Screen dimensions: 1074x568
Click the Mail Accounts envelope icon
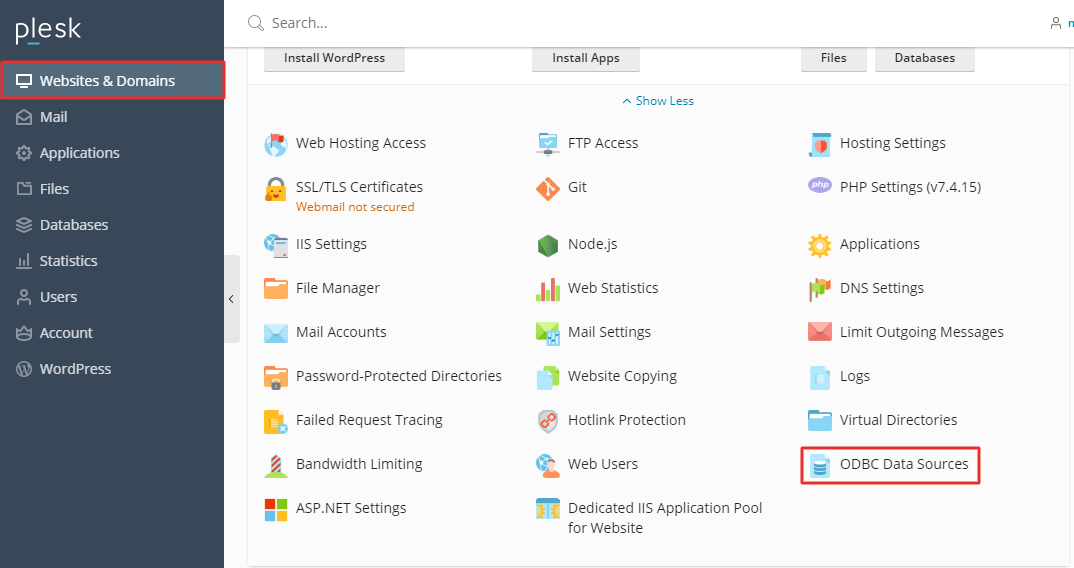[x=275, y=333]
